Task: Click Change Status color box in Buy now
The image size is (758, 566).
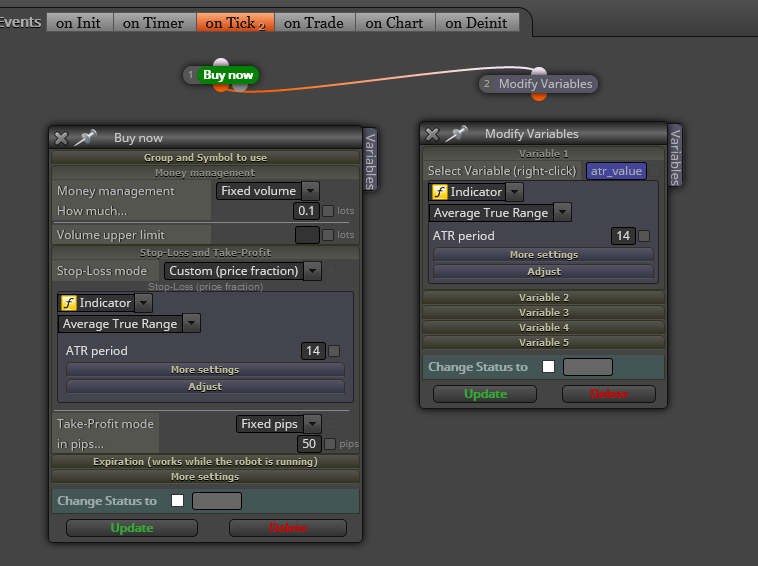Action: (x=217, y=501)
